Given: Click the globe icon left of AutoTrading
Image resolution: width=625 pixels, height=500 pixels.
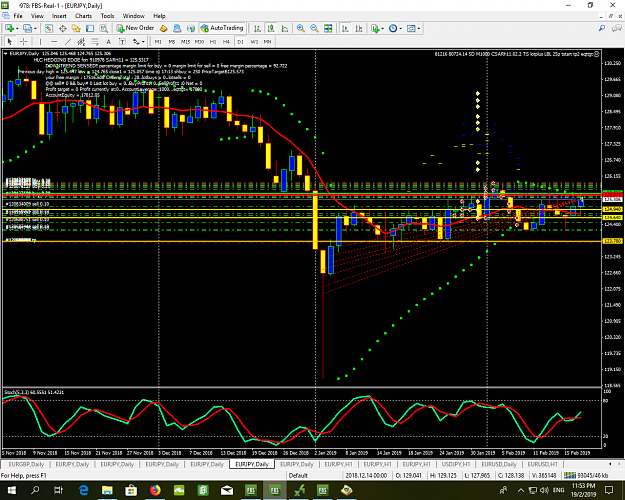Looking at the screenshot, I should click(x=191, y=28).
